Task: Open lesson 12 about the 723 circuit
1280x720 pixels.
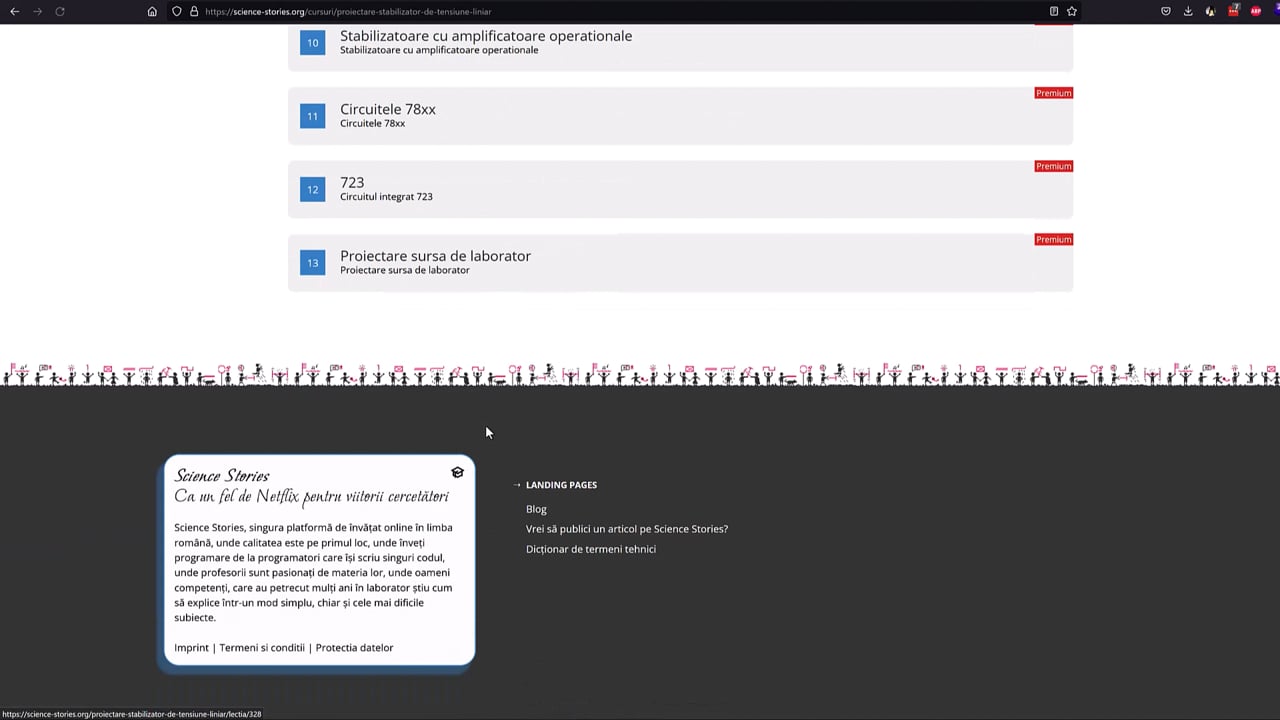Action: (x=680, y=189)
